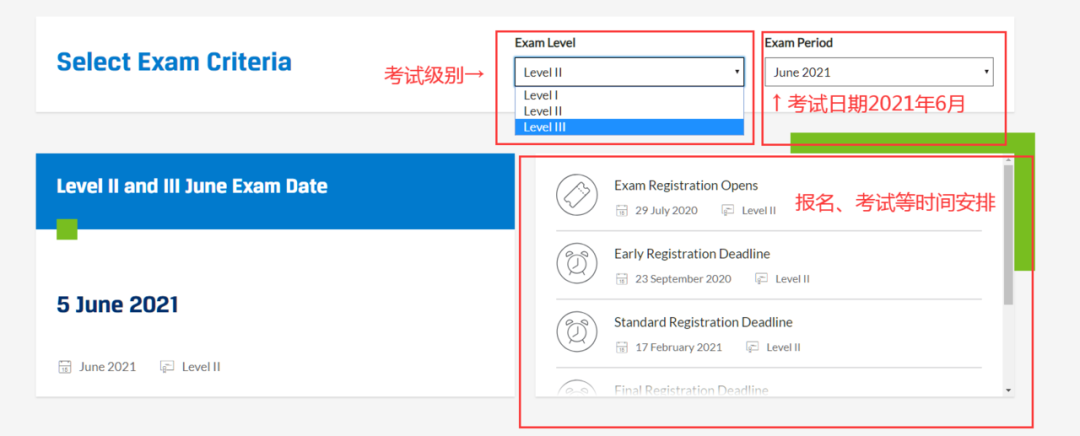The image size is (1080, 436).
Task: Open the Exam Level dropdown
Action: coord(628,72)
